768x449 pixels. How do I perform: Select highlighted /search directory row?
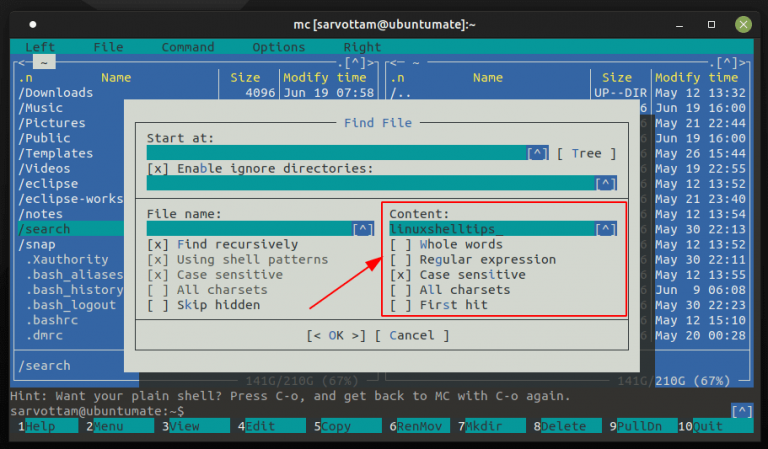tap(71, 229)
